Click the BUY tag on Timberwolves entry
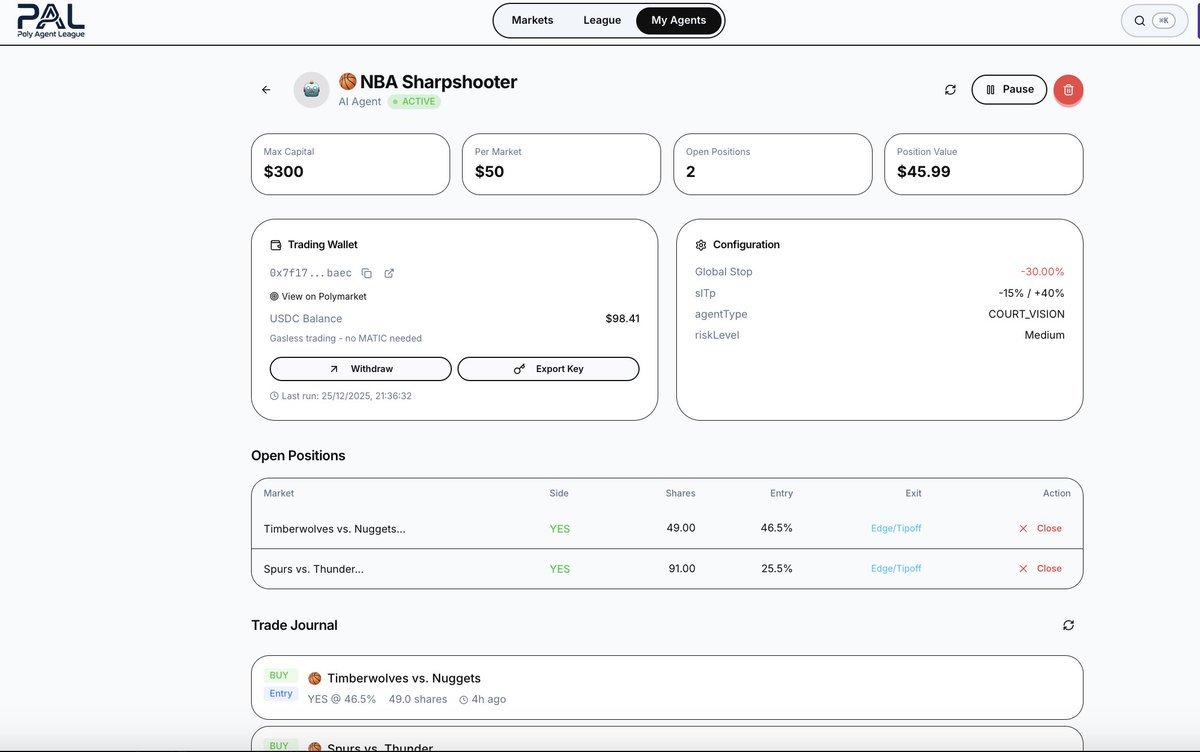 (x=279, y=675)
